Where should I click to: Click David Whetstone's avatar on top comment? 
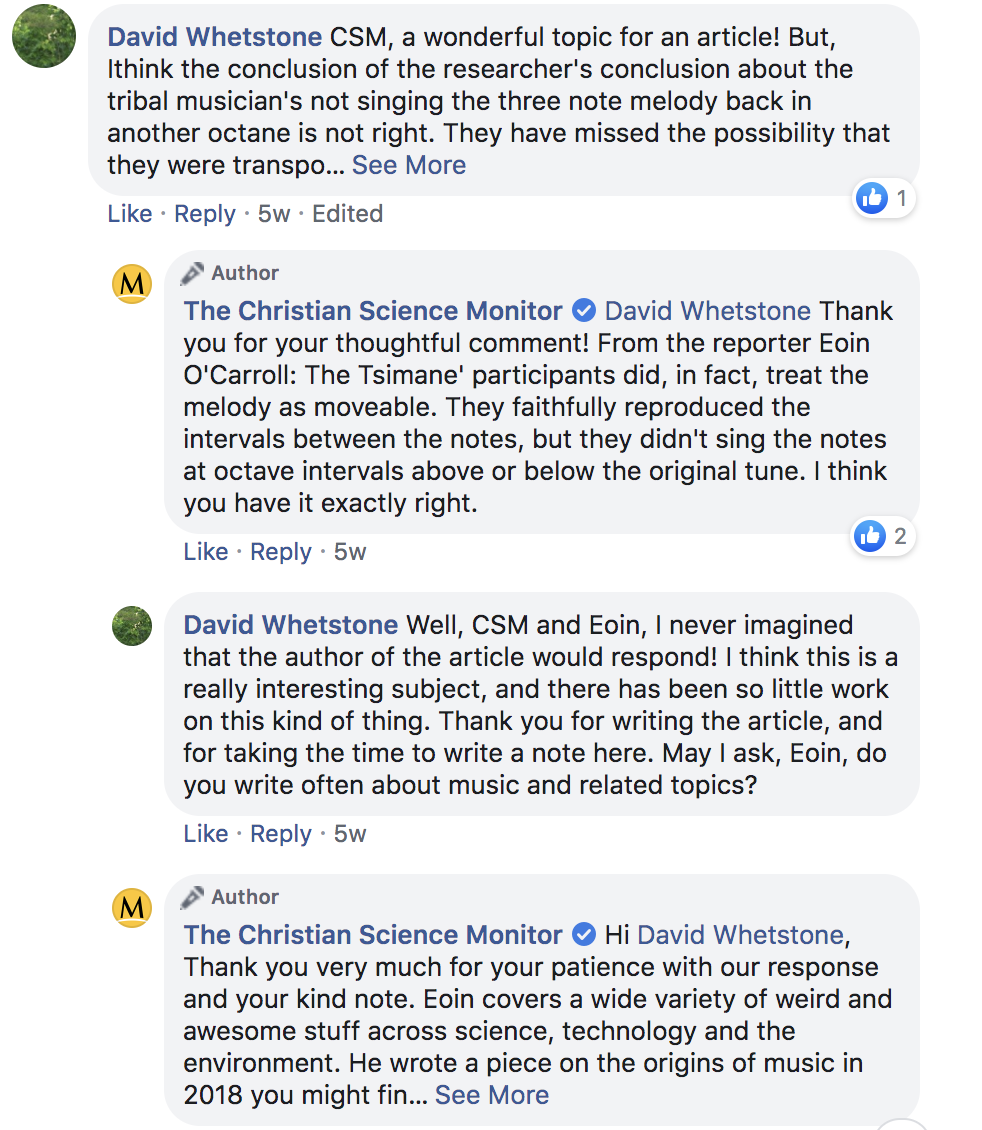click(44, 36)
